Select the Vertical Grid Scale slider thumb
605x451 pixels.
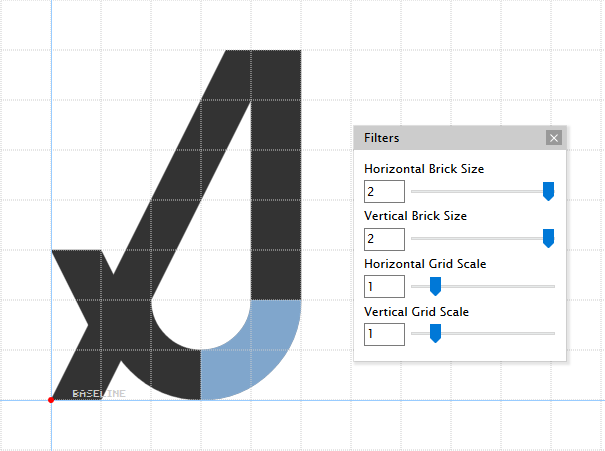point(435,333)
